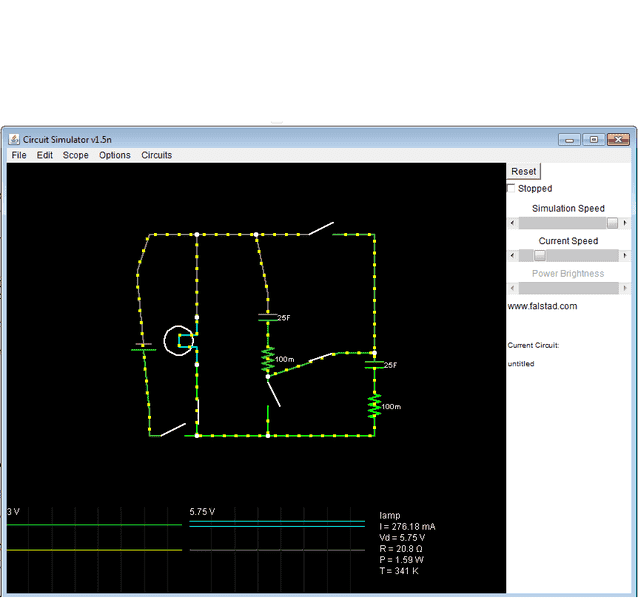Select the middle 100m resistor
Viewport: 638px width, 600px height.
pos(268,359)
